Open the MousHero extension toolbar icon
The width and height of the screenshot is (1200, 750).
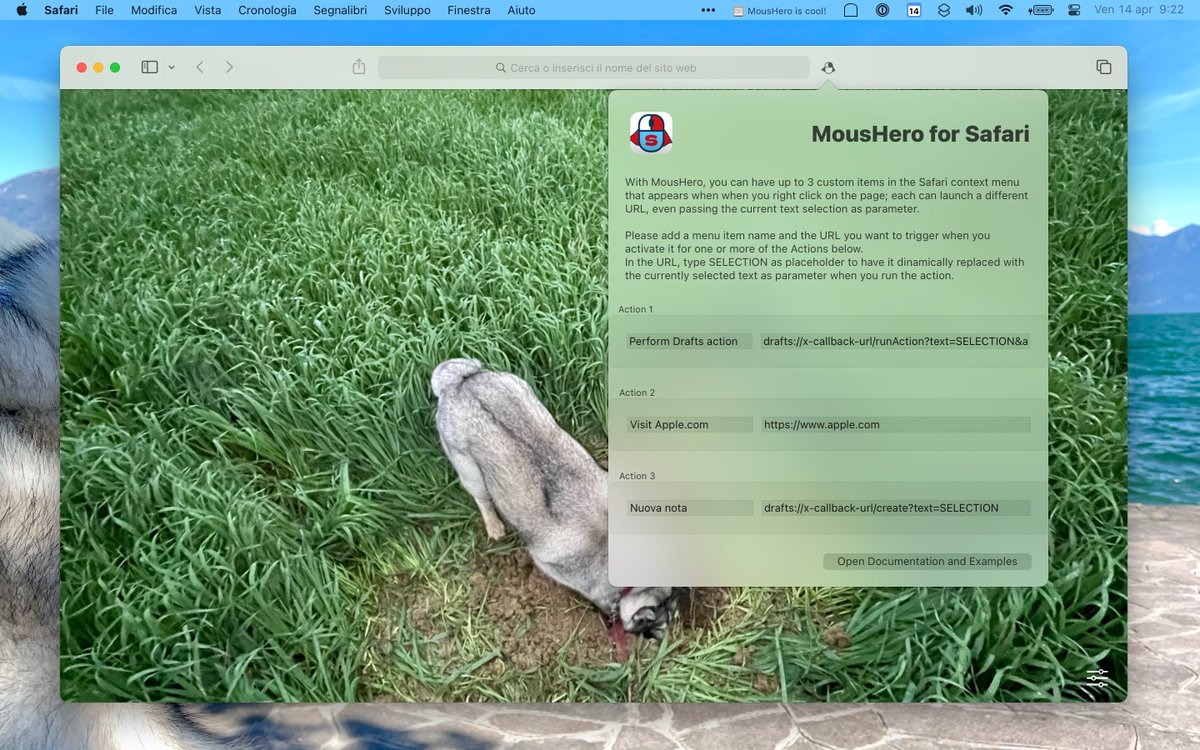pos(828,68)
